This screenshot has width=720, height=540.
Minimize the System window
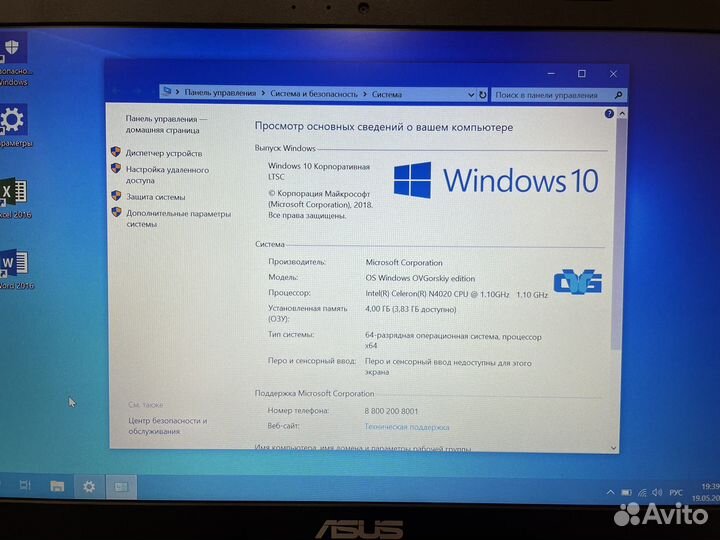click(x=551, y=73)
